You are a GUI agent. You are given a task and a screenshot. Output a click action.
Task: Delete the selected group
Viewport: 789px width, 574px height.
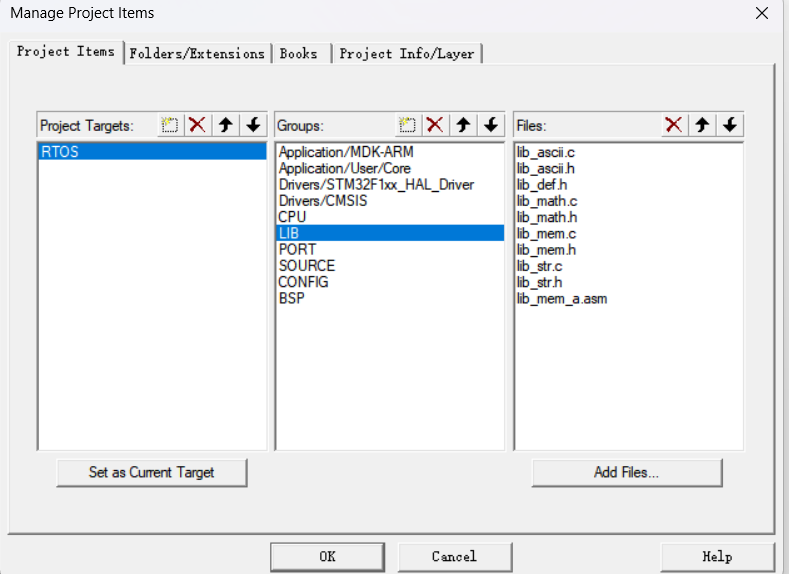[x=435, y=125]
